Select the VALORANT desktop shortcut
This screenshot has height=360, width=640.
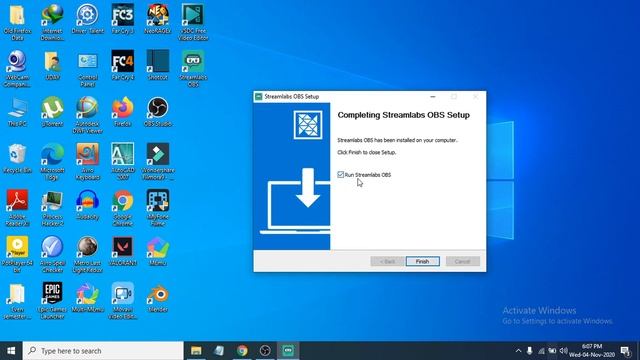tap(122, 251)
